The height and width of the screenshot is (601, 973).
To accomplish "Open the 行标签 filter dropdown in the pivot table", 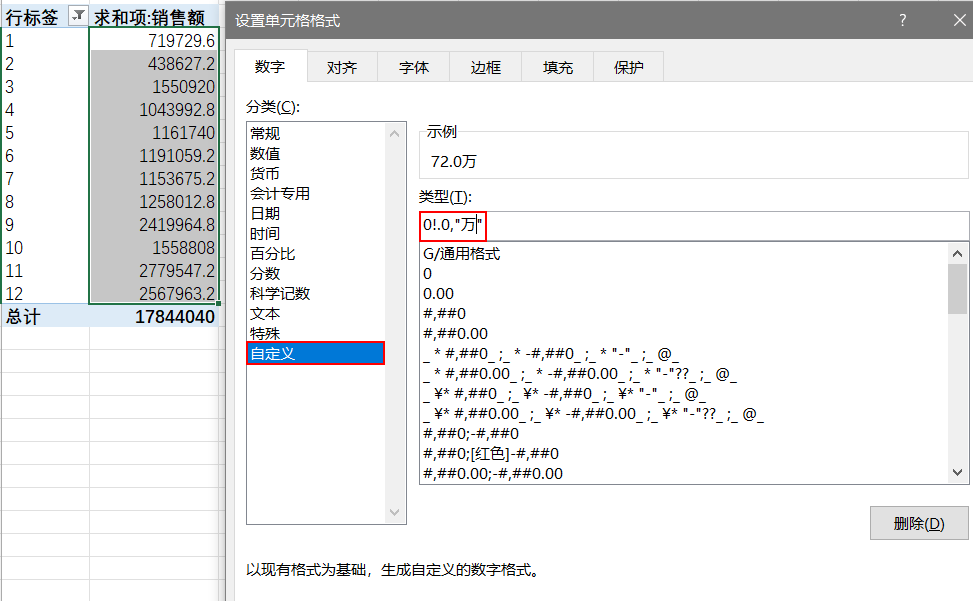I will click(78, 17).
